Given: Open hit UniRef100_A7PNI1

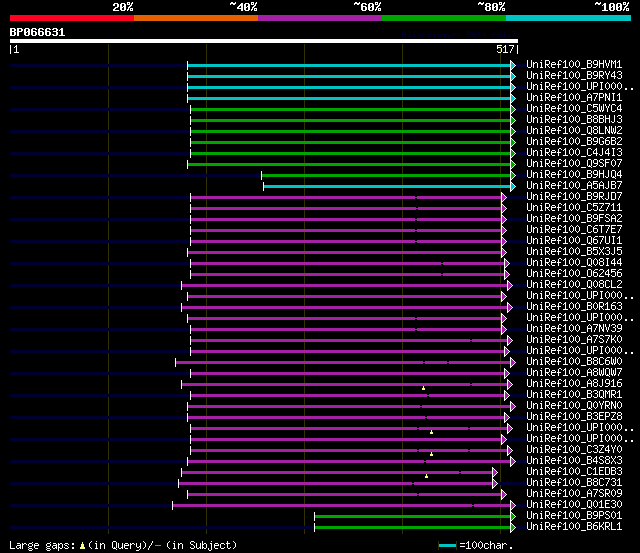Looking at the screenshot, I should pyautogui.click(x=574, y=98).
